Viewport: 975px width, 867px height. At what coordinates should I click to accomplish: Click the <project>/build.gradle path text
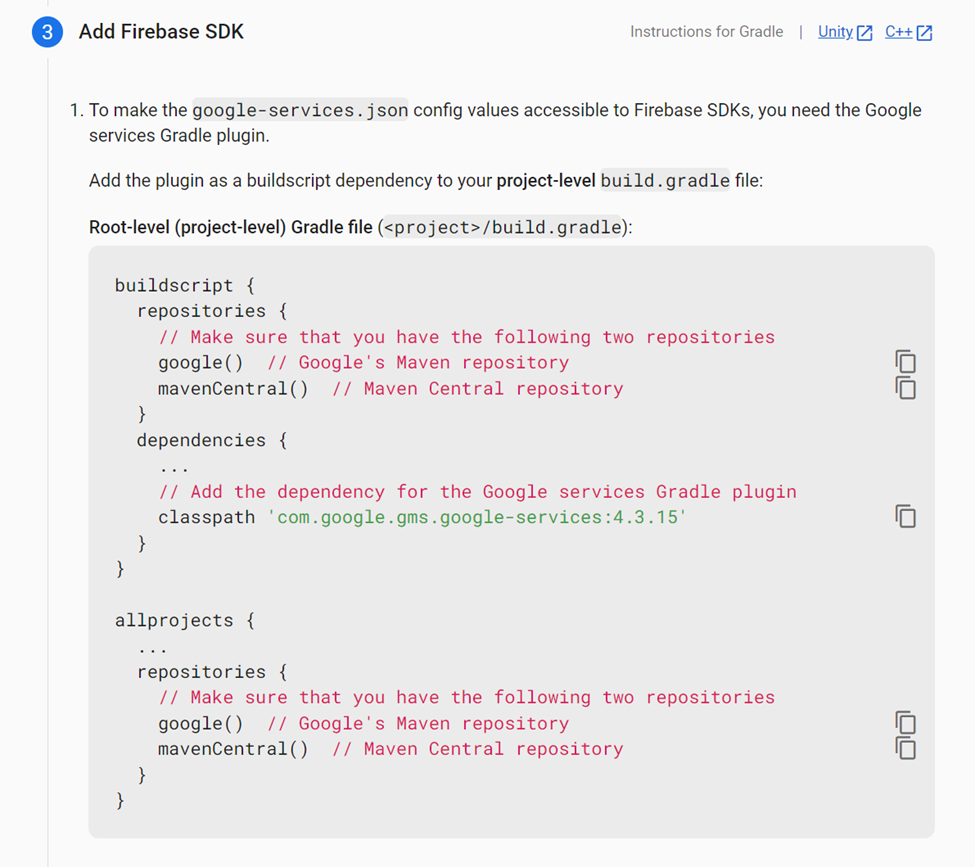point(502,227)
